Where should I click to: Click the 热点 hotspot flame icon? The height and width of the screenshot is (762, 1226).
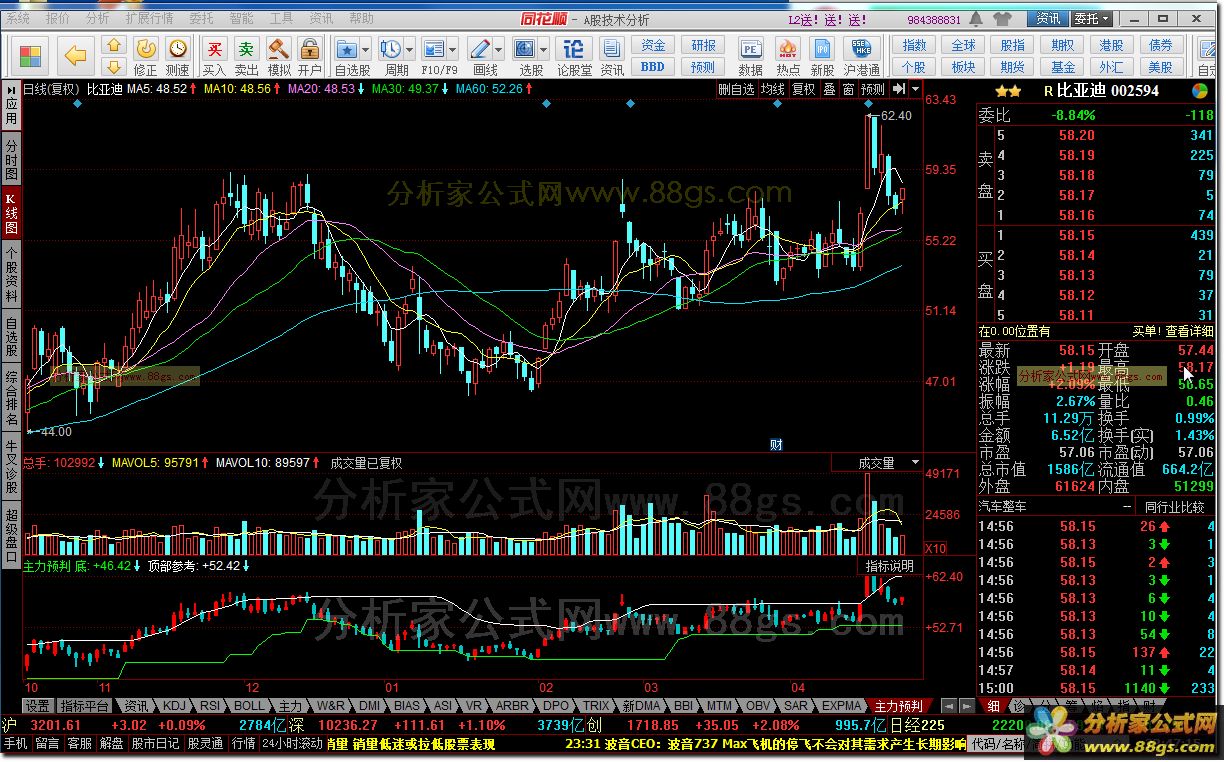tap(787, 49)
